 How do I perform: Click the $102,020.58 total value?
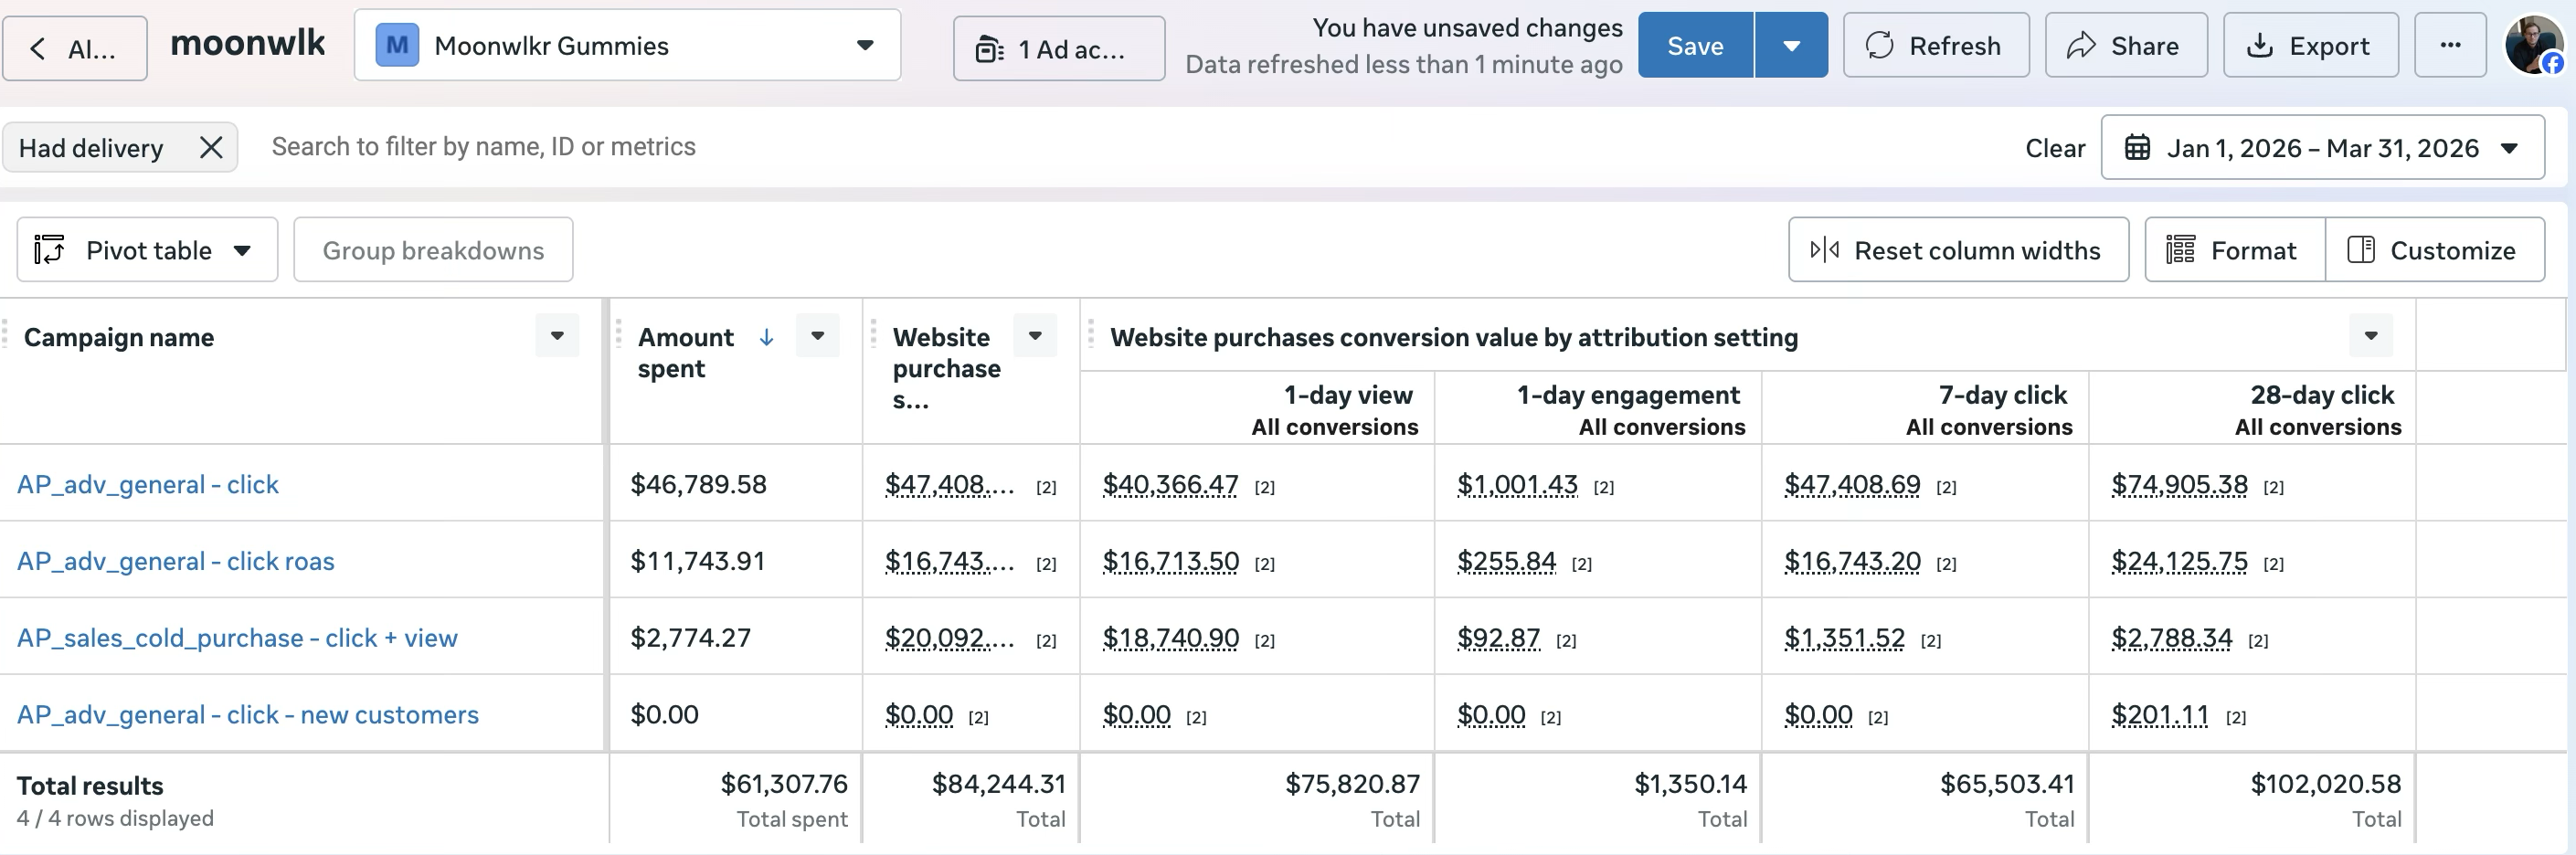pyautogui.click(x=2325, y=784)
